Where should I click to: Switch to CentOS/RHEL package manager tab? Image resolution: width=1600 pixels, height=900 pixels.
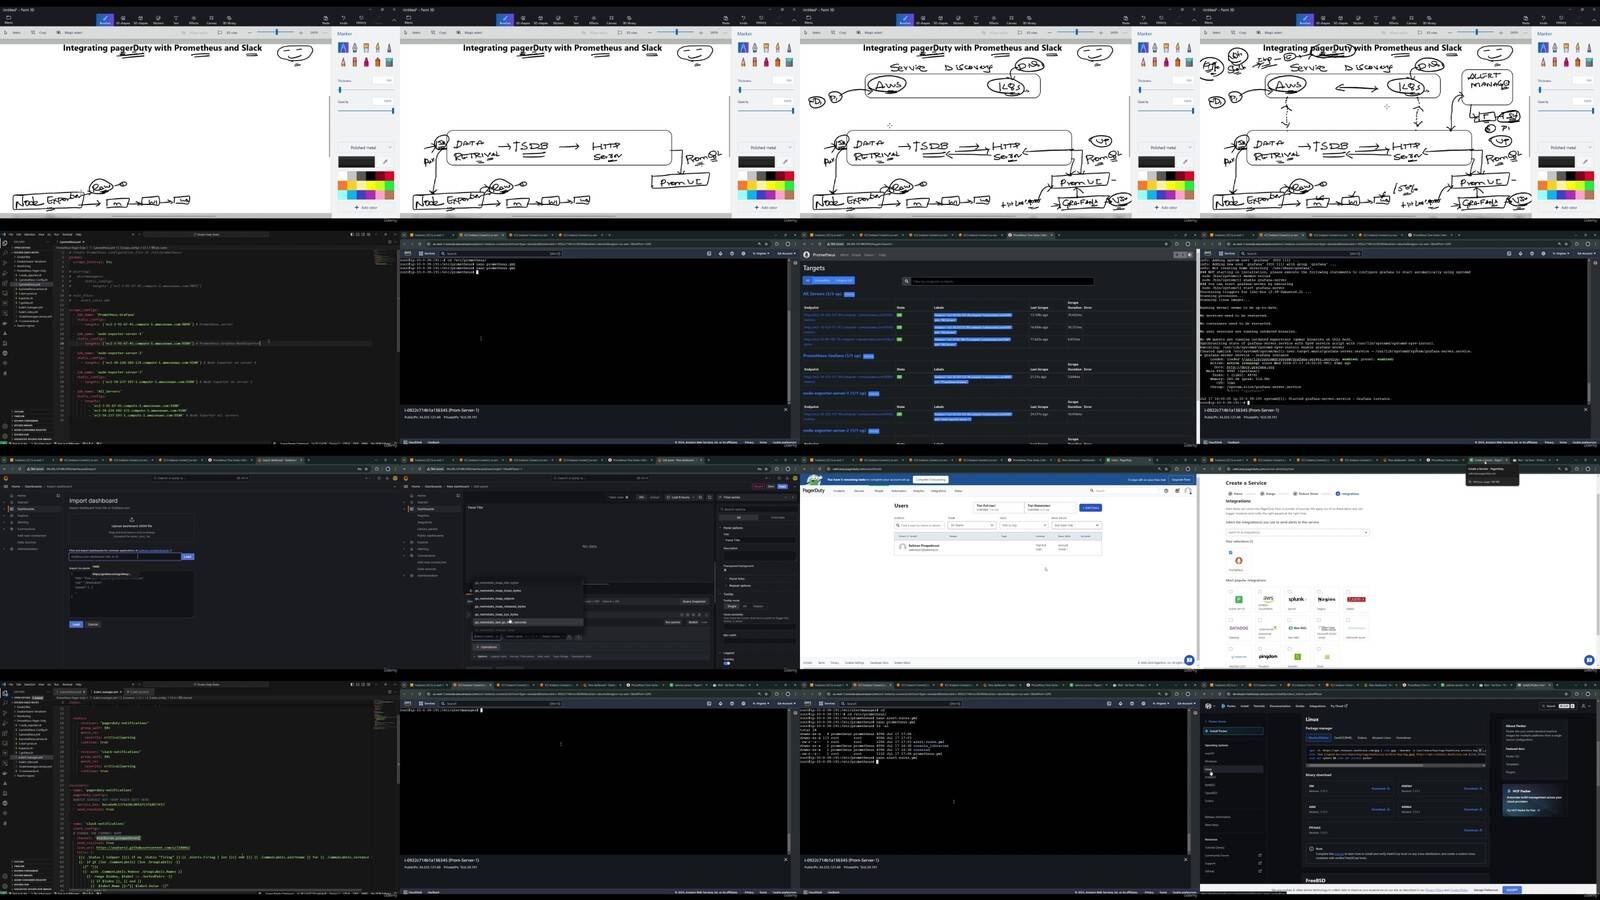click(x=1341, y=738)
